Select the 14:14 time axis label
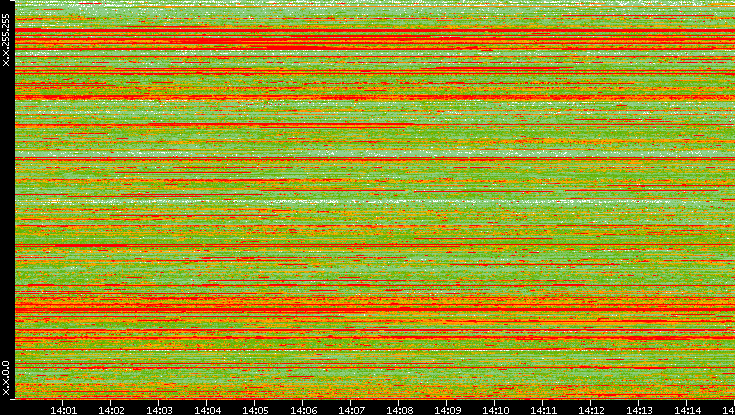735x415 pixels. coord(687,410)
